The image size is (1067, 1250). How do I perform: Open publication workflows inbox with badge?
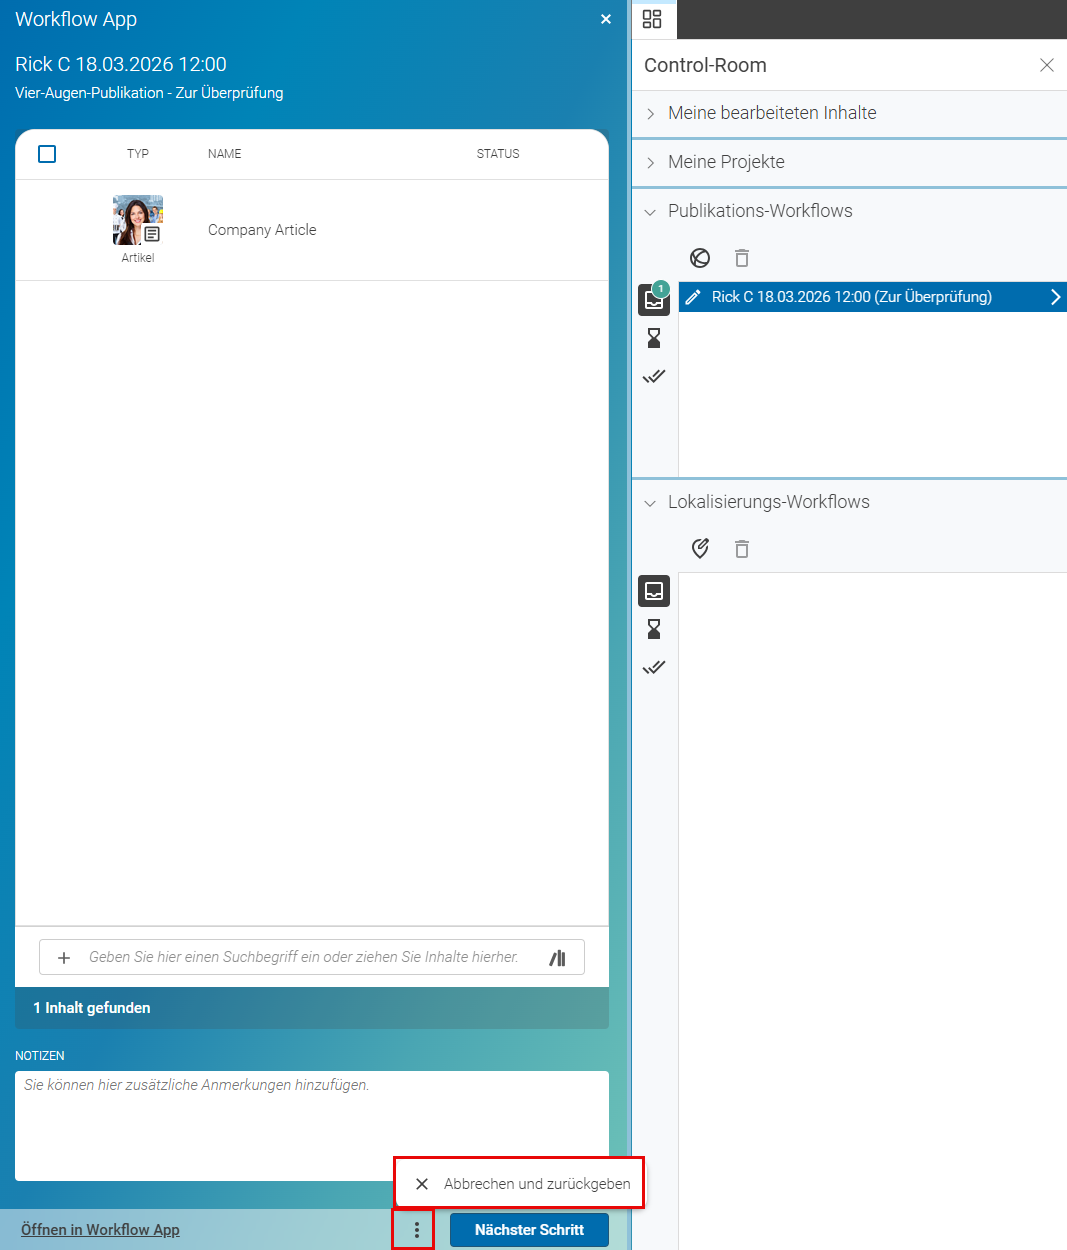654,300
